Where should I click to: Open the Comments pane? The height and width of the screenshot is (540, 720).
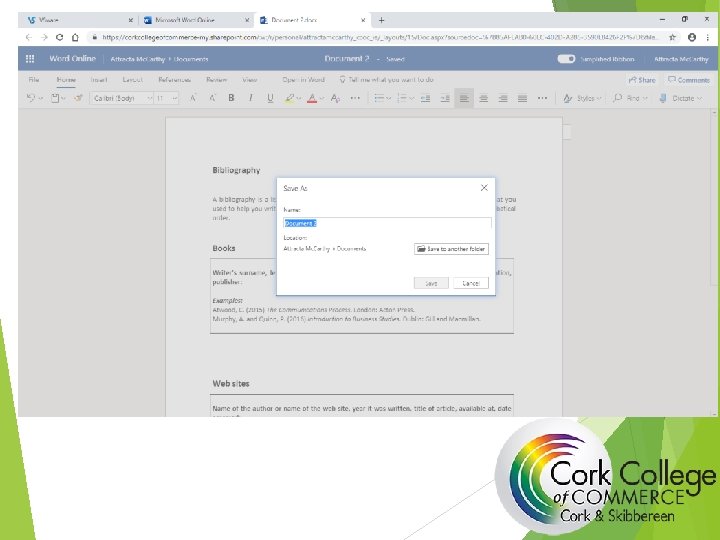(x=689, y=80)
